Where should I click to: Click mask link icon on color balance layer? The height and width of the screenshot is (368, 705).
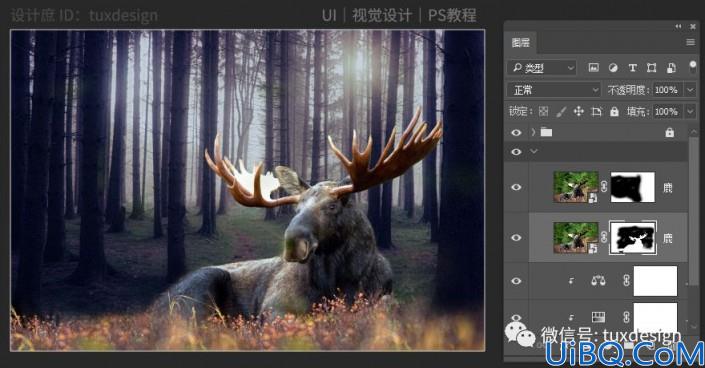point(626,281)
